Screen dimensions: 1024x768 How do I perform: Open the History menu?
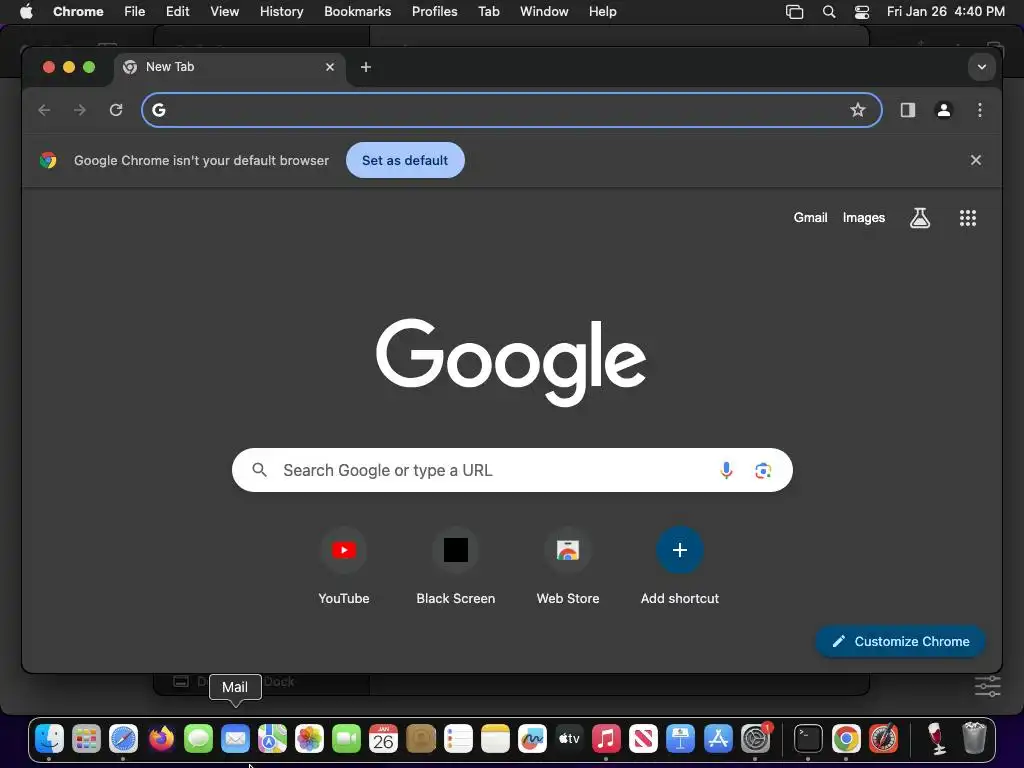pos(281,11)
